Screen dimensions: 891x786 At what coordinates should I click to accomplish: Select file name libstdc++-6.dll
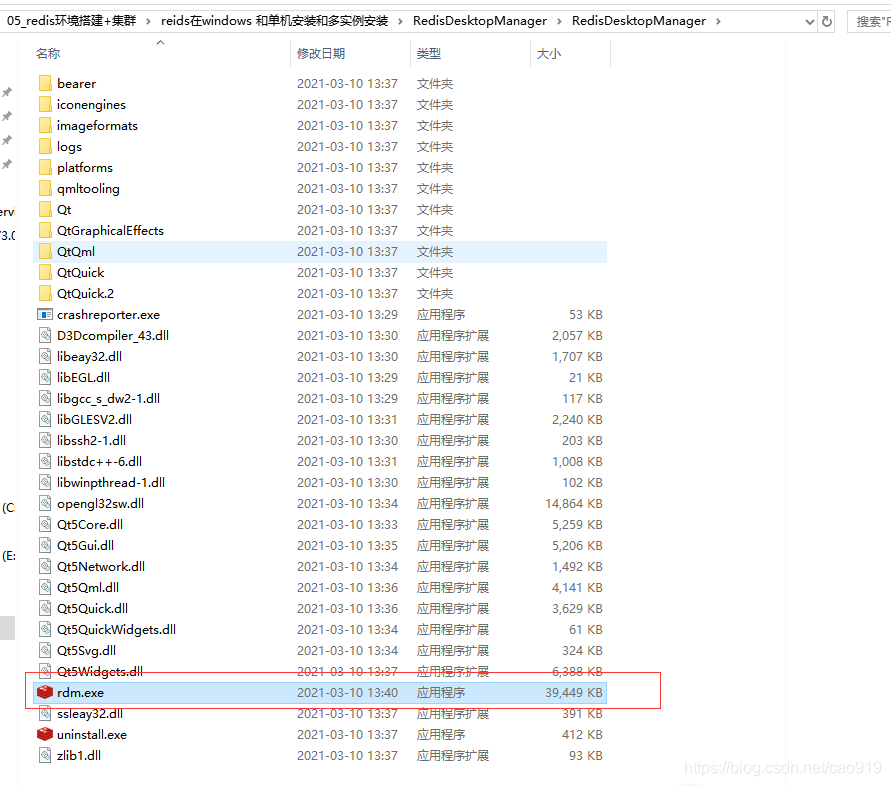pyautogui.click(x=99, y=461)
